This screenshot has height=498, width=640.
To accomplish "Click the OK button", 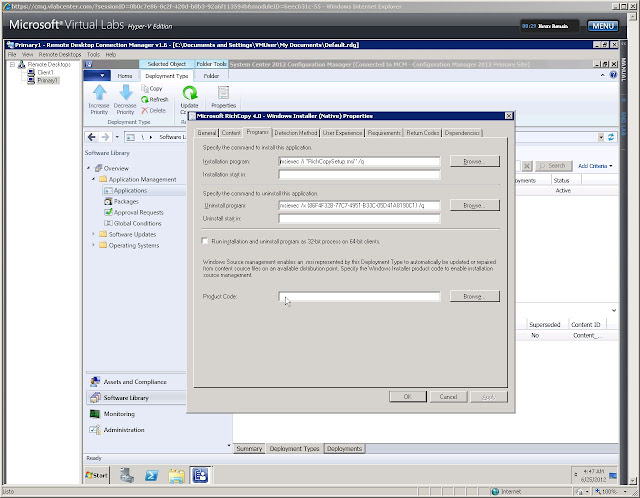I will [408, 397].
